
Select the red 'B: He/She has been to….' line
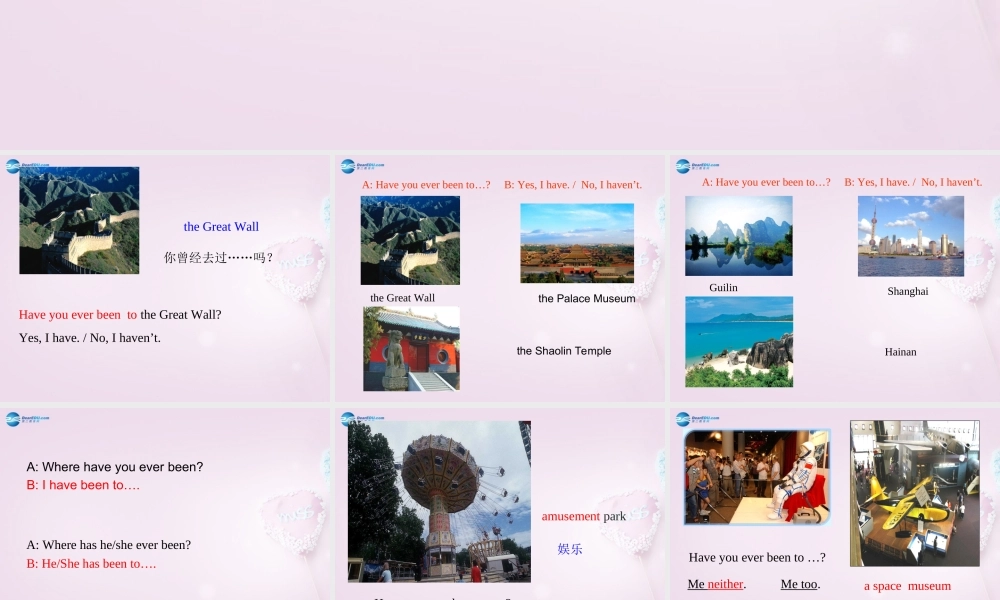[91, 564]
